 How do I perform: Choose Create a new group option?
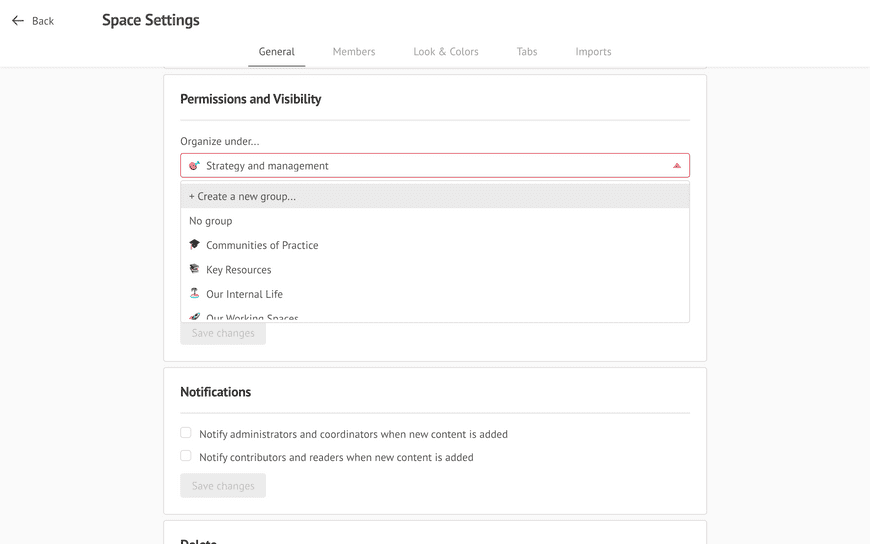pos(435,196)
